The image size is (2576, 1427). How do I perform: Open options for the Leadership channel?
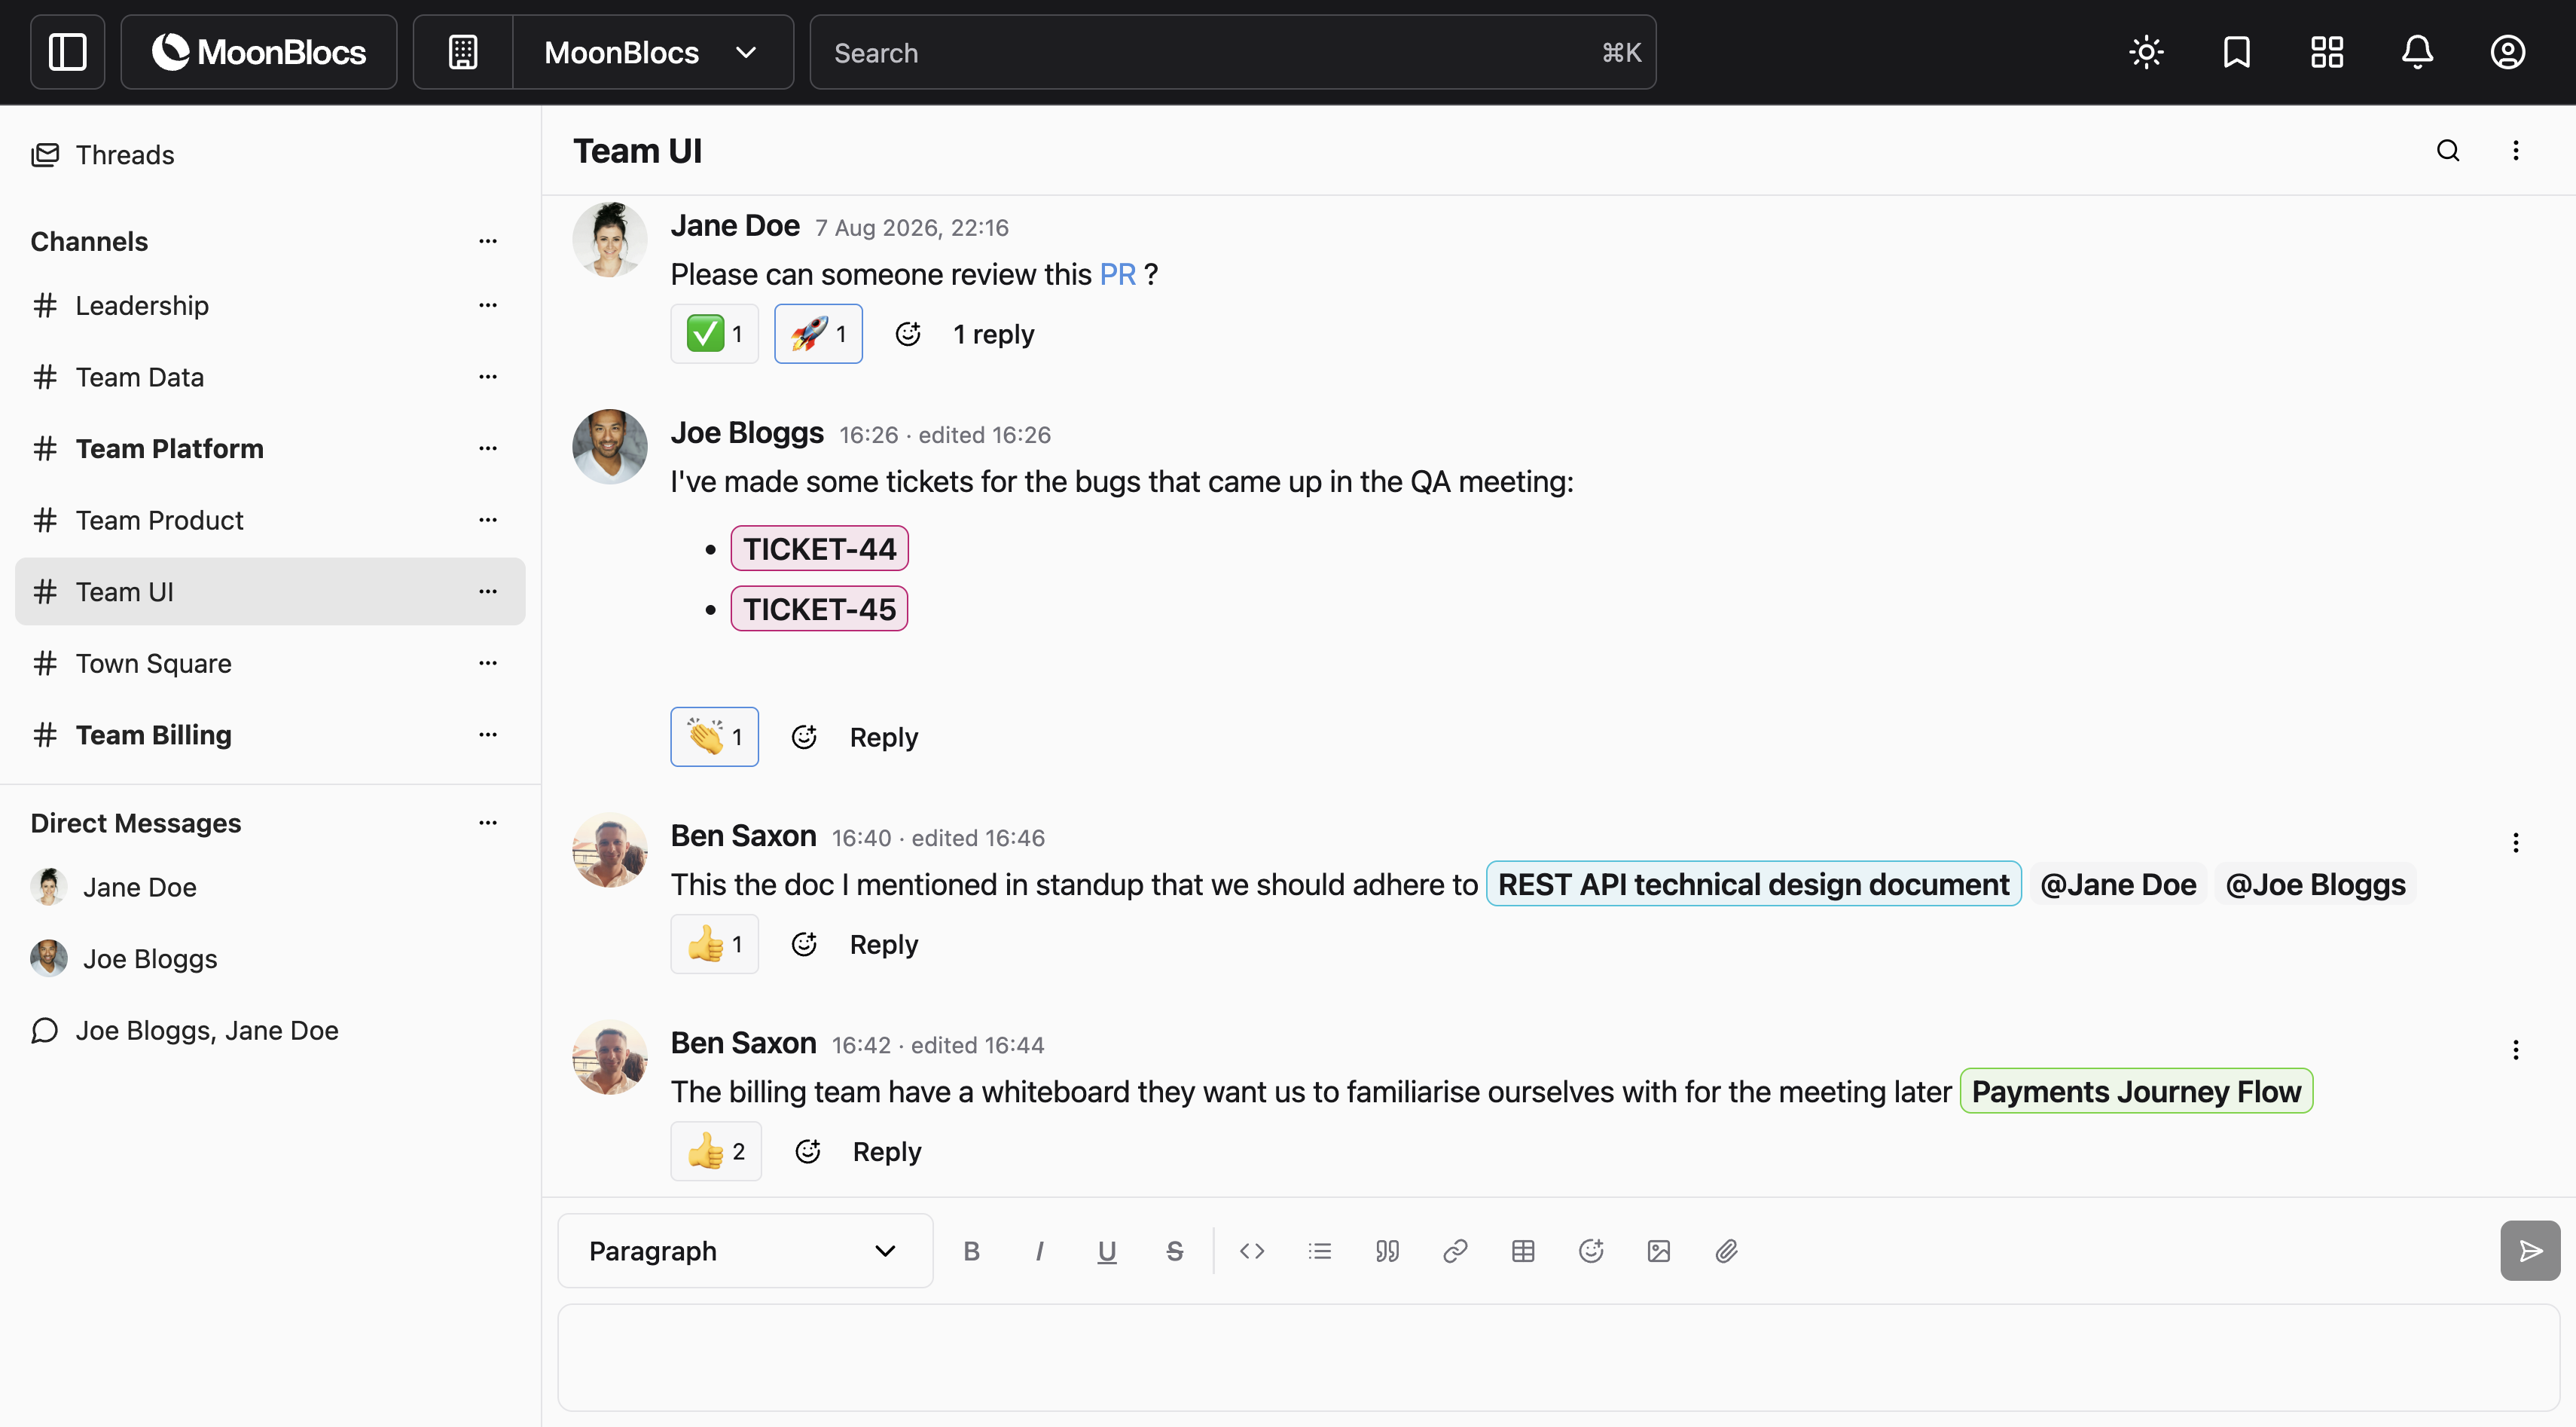click(488, 305)
